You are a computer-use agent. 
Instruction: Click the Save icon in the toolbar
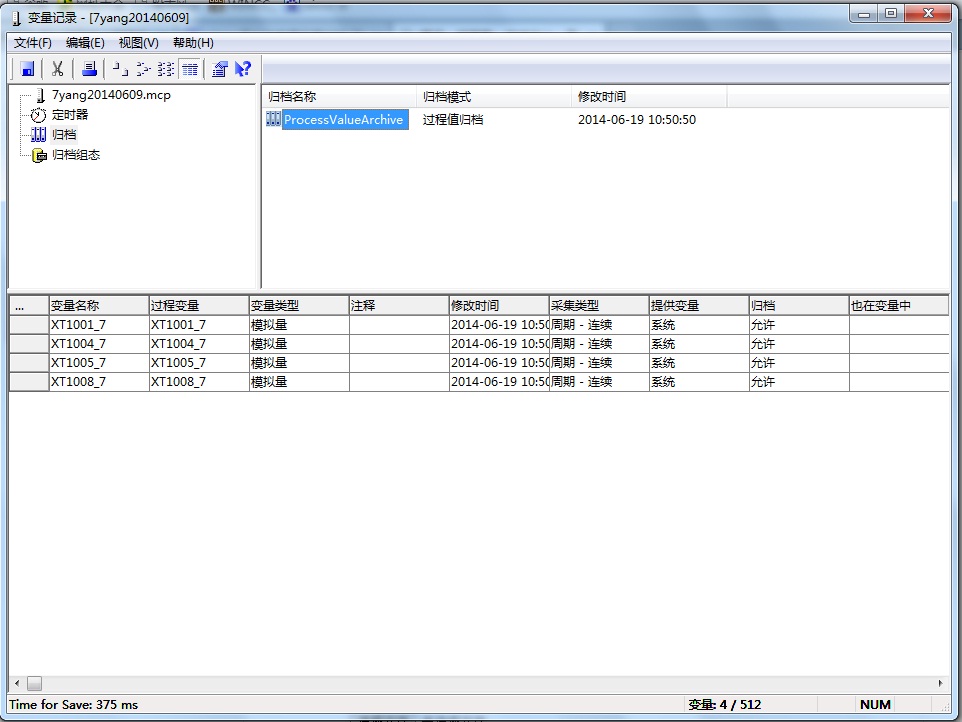[x=27, y=69]
